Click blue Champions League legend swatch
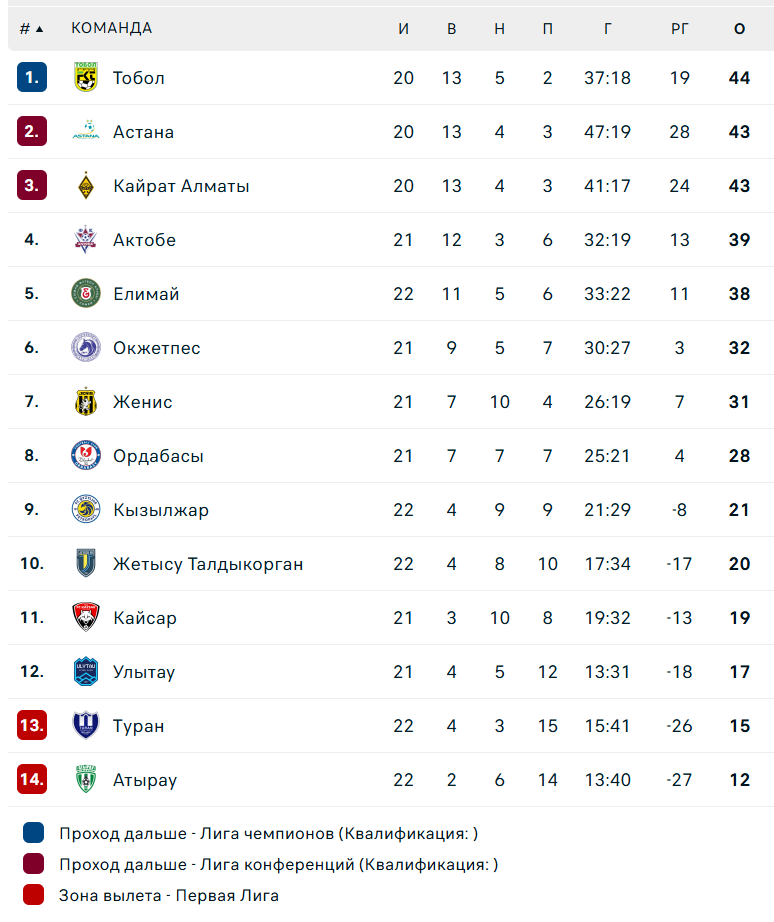The width and height of the screenshot is (774, 922). click(34, 833)
